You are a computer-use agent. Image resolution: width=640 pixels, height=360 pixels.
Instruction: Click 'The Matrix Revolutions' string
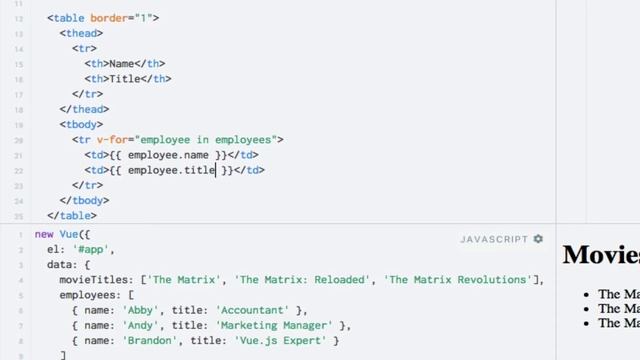tap(458, 280)
